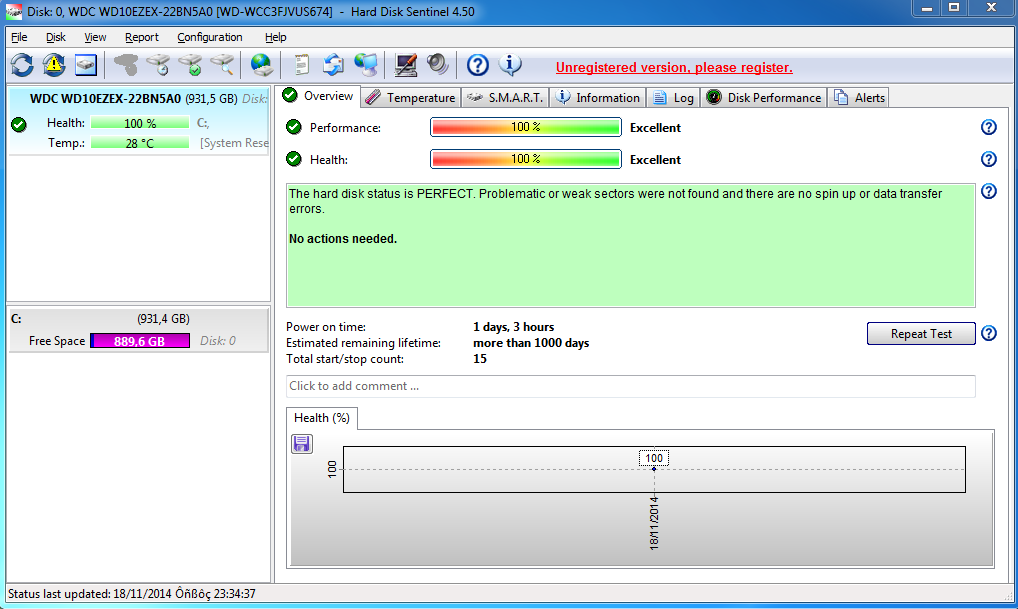
Task: Click the globe with monitor toolbar icon
Action: 366,65
